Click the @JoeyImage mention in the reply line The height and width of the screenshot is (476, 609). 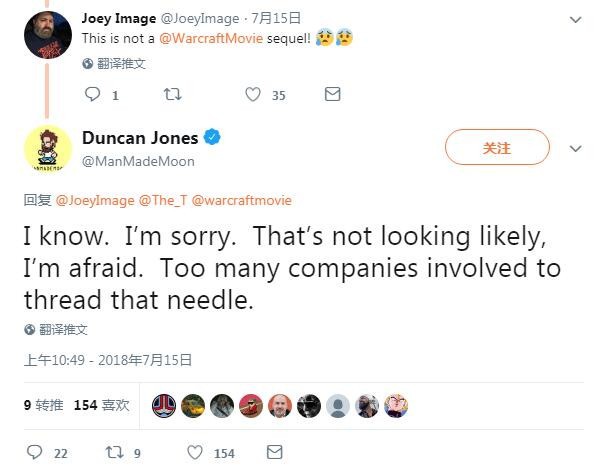pyautogui.click(x=97, y=200)
